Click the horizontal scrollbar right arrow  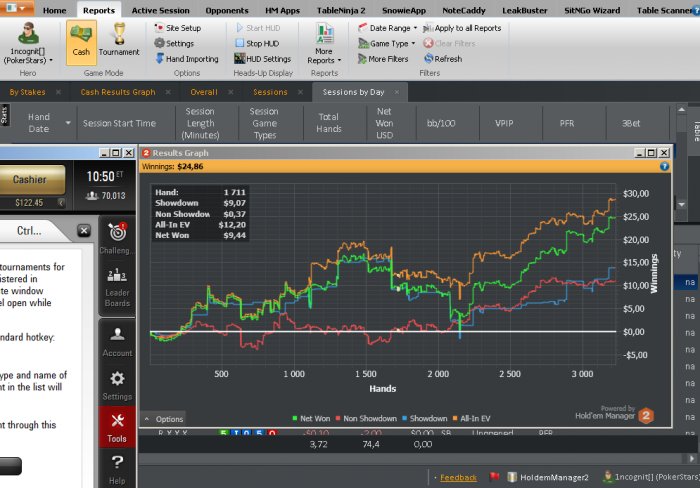[x=692, y=459]
